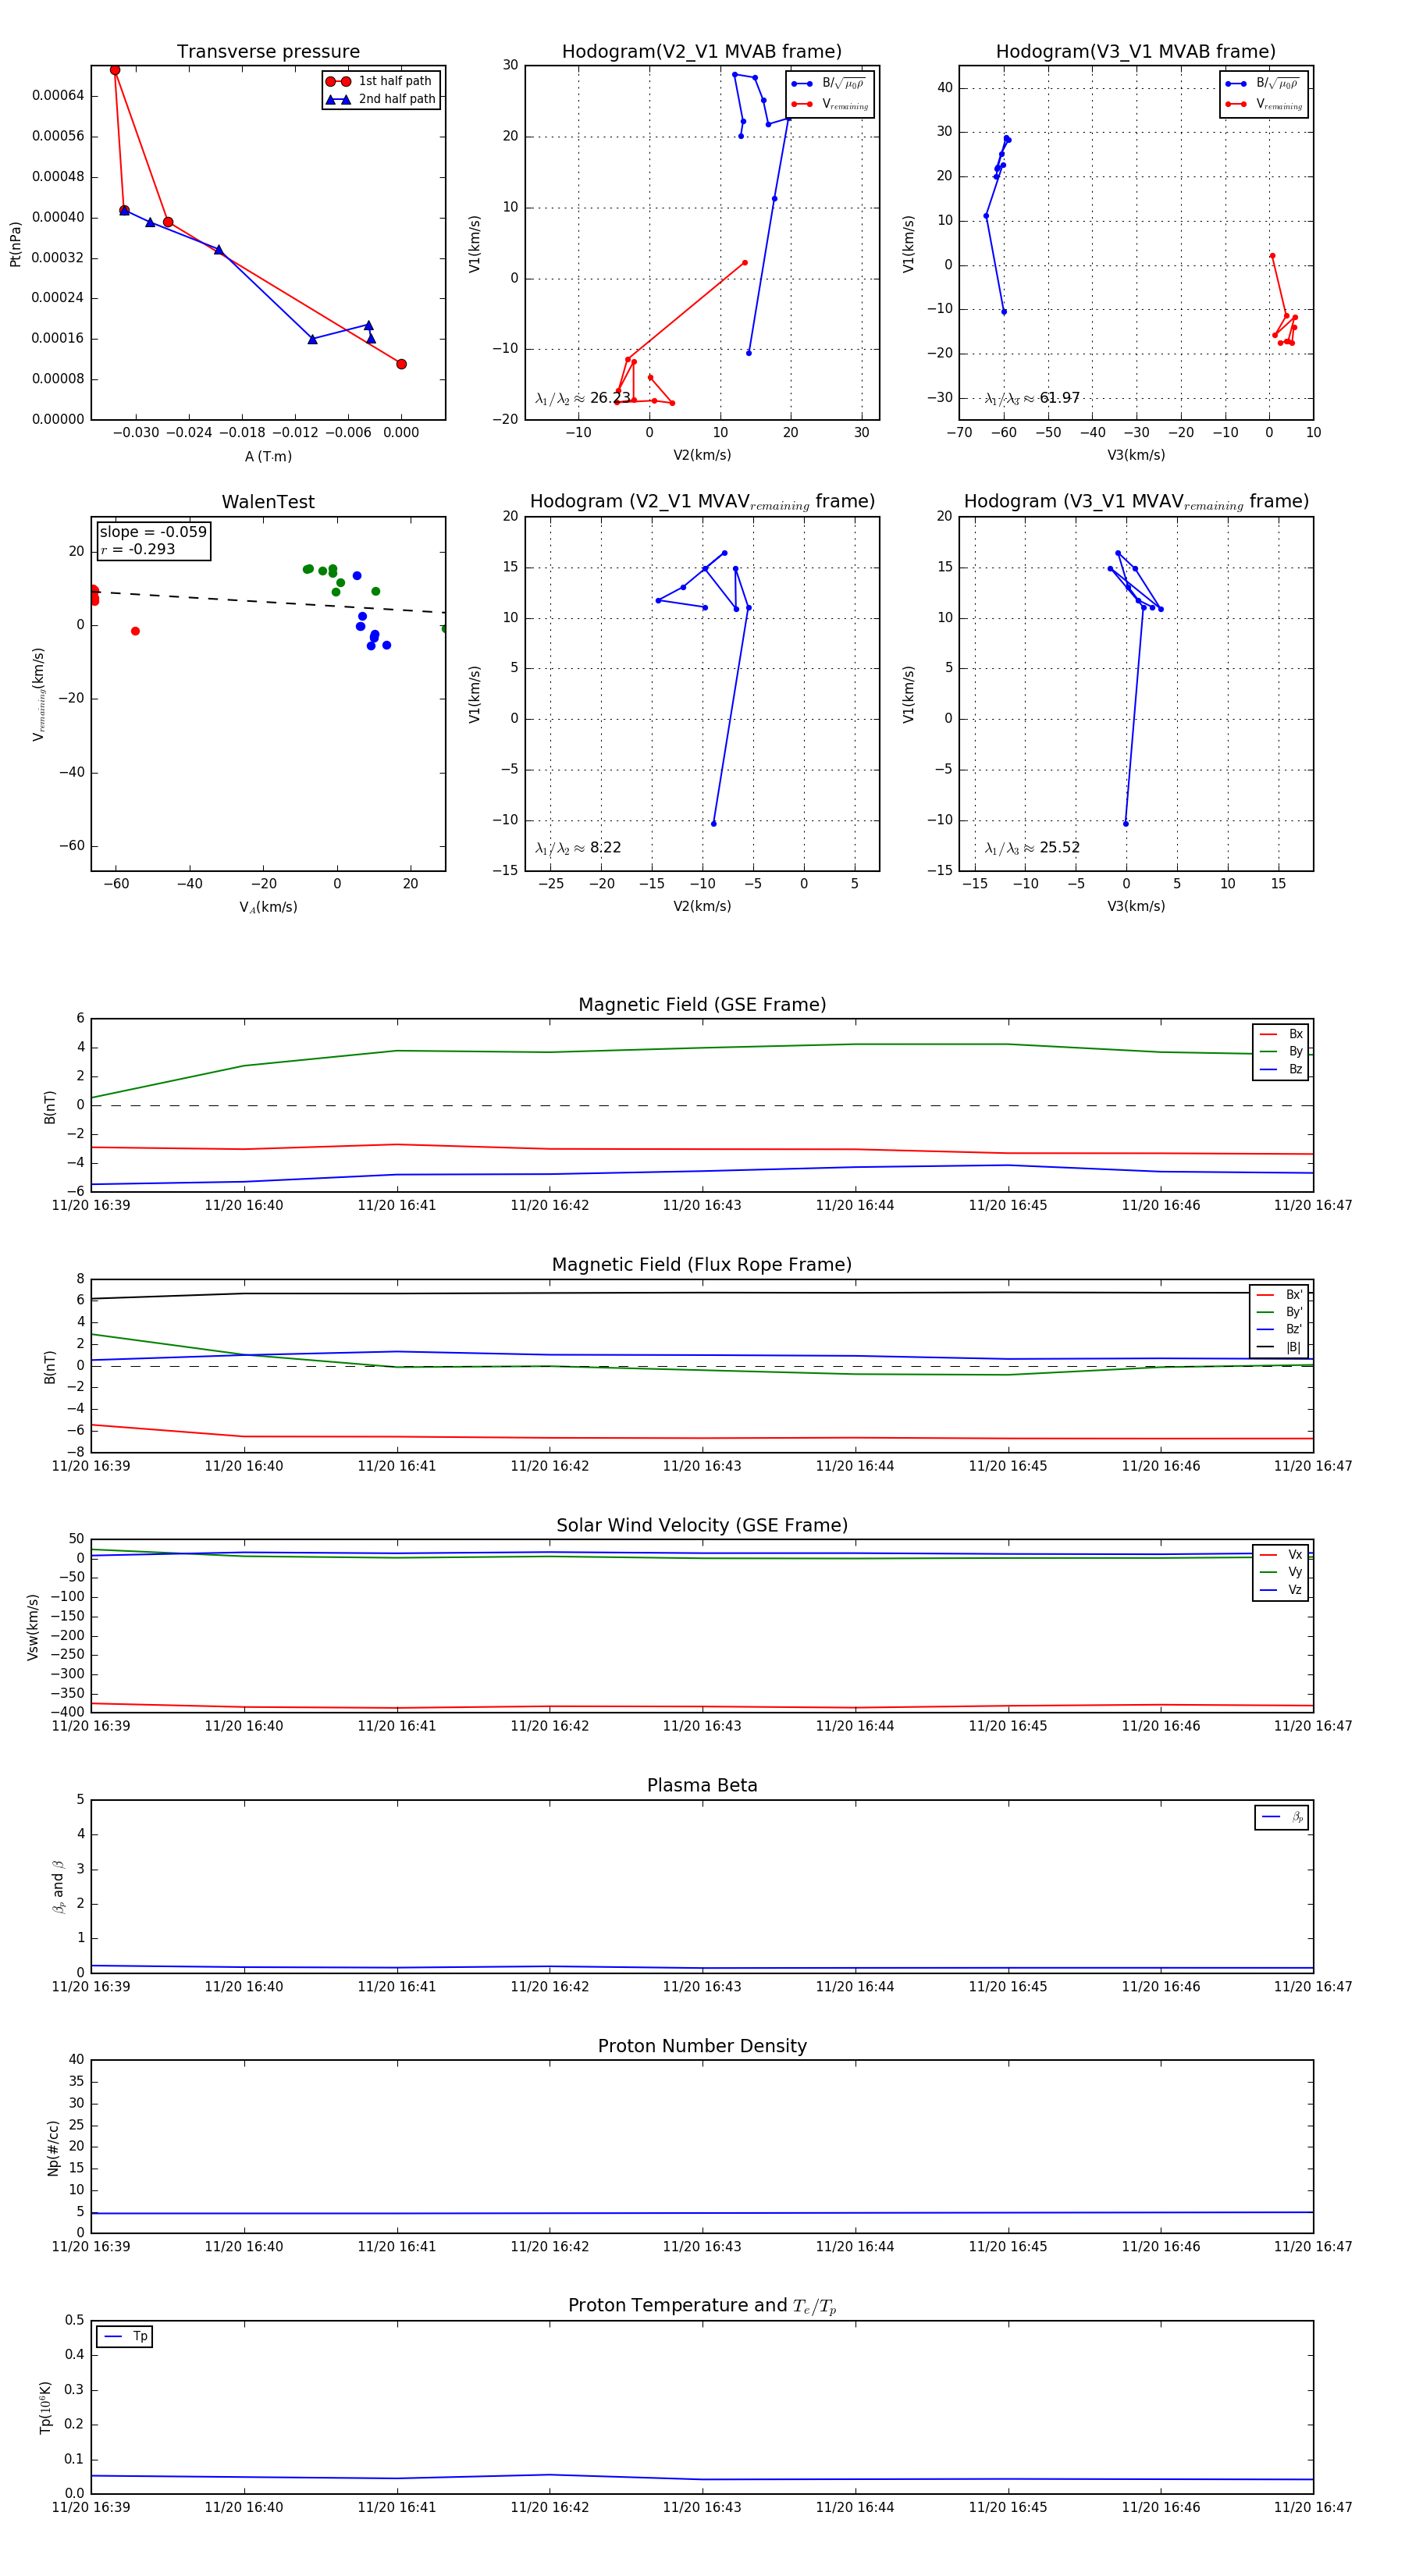Viewport: 1405px width, 2576px height.
Task: Click the 'V_remaining(km/s)' y-axis label in WalenTest
Action: [x=38, y=694]
